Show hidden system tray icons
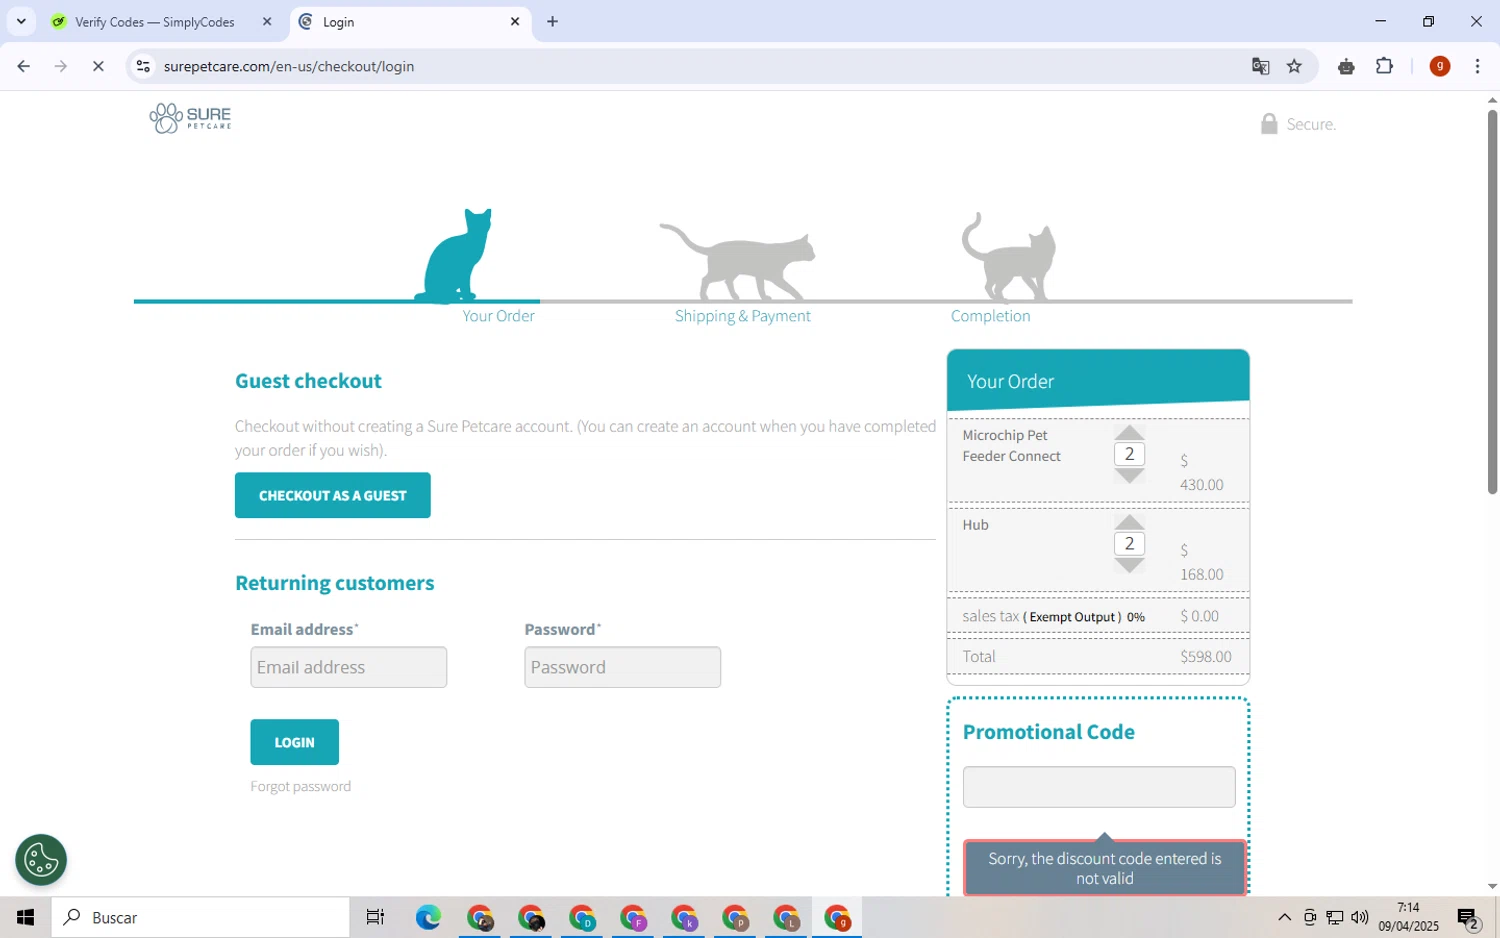This screenshot has width=1500, height=938. tap(1284, 917)
